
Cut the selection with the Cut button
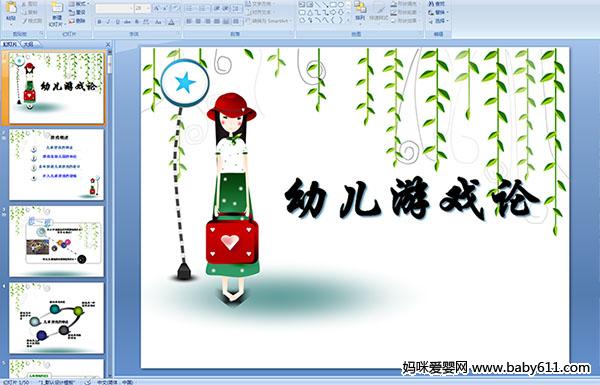click(x=29, y=4)
